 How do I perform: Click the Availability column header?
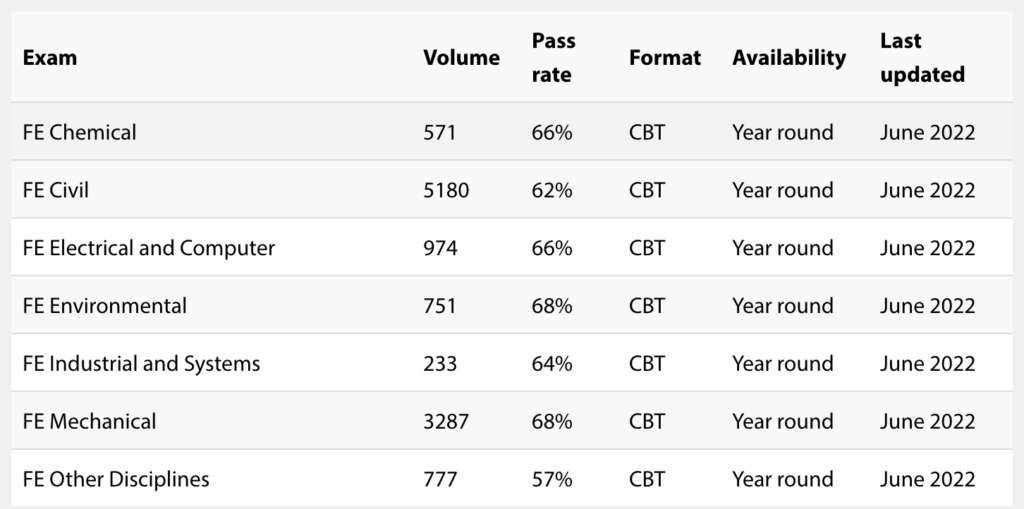[x=789, y=58]
